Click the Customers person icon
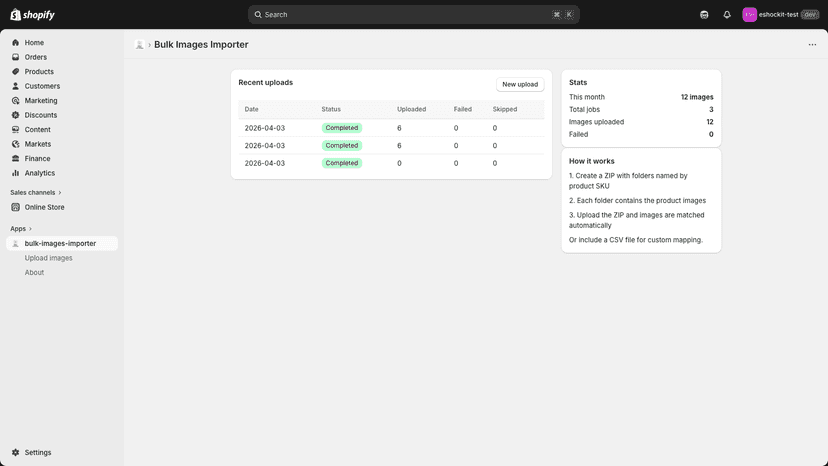Image resolution: width=828 pixels, height=466 pixels. (15, 86)
